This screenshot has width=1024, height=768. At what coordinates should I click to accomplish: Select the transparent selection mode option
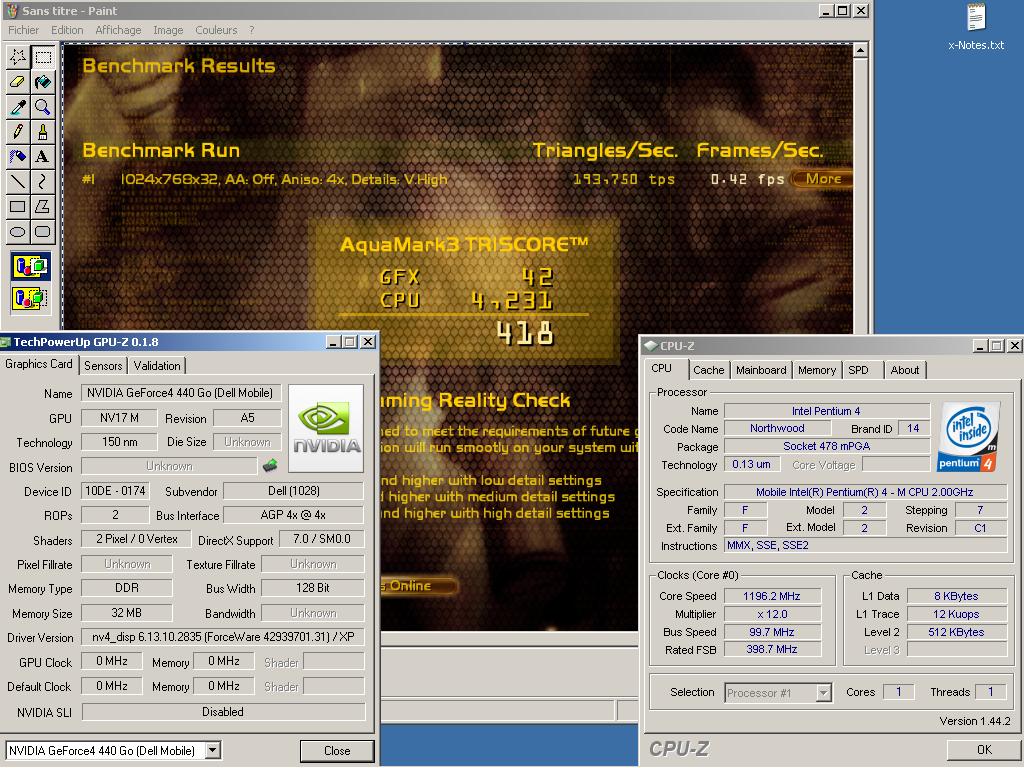pos(30,298)
